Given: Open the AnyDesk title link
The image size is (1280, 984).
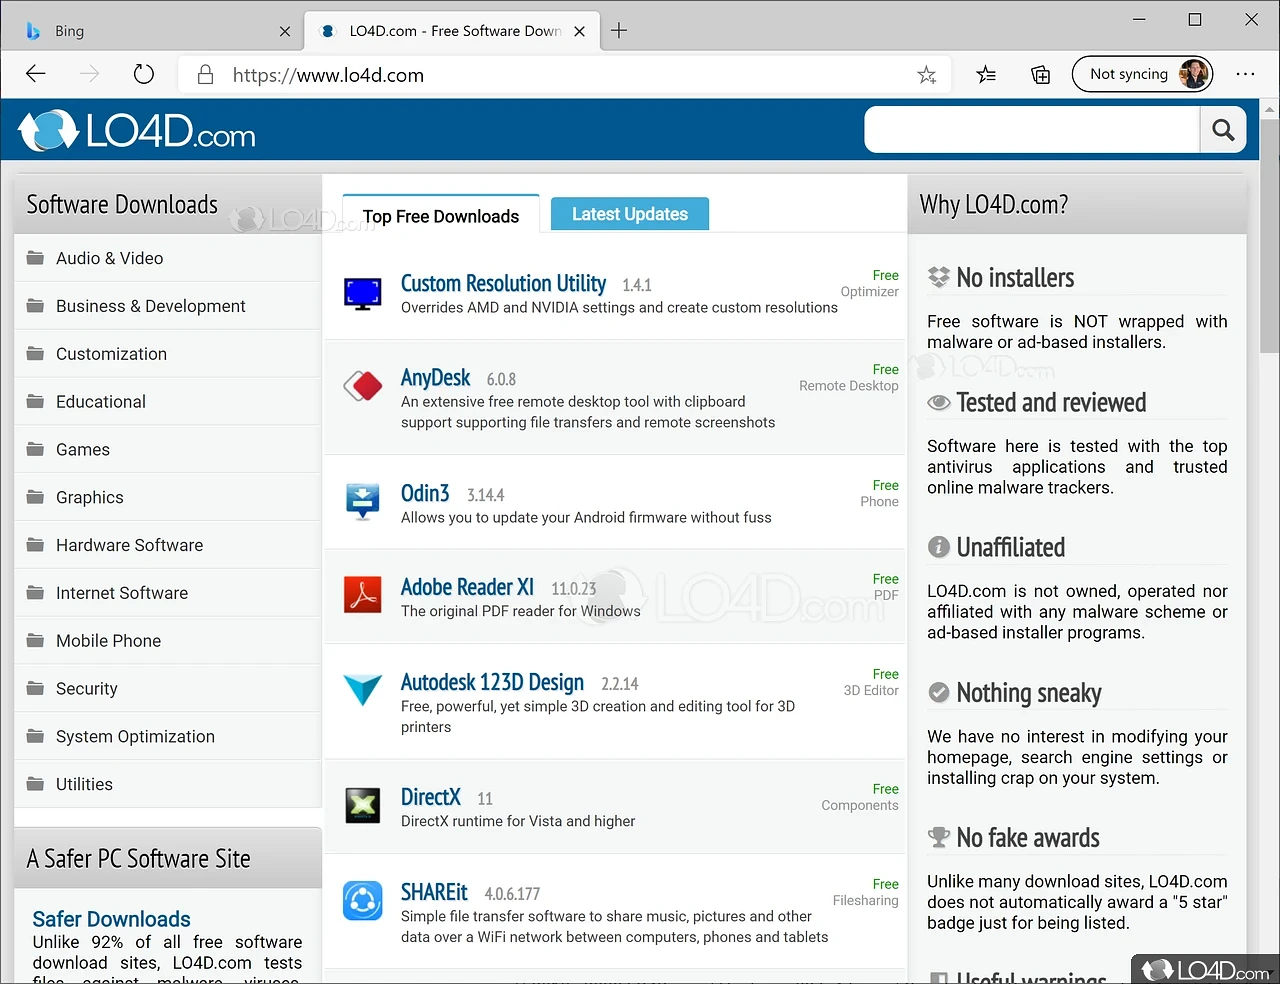Looking at the screenshot, I should pyautogui.click(x=435, y=378).
